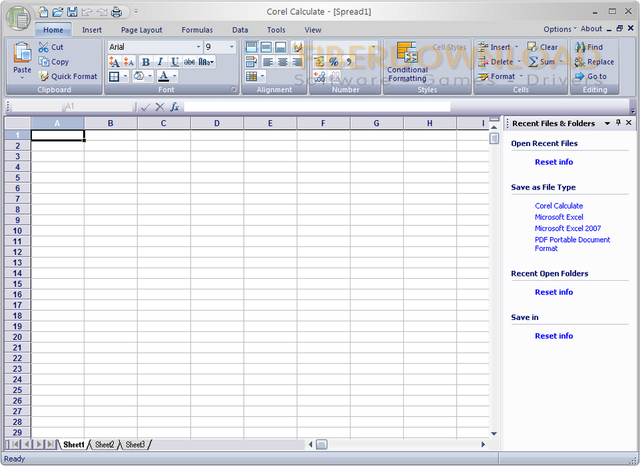Increase font size with the larger A icon

[114, 62]
